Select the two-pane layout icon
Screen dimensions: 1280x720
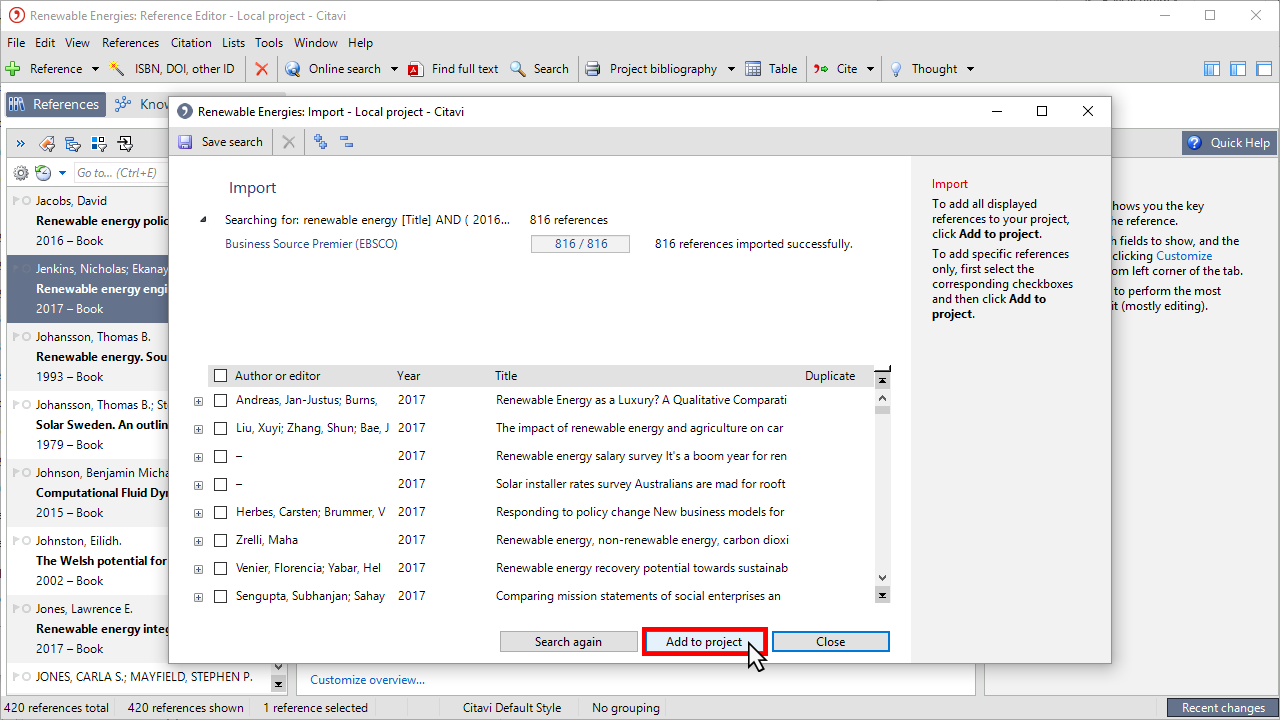(x=1238, y=69)
